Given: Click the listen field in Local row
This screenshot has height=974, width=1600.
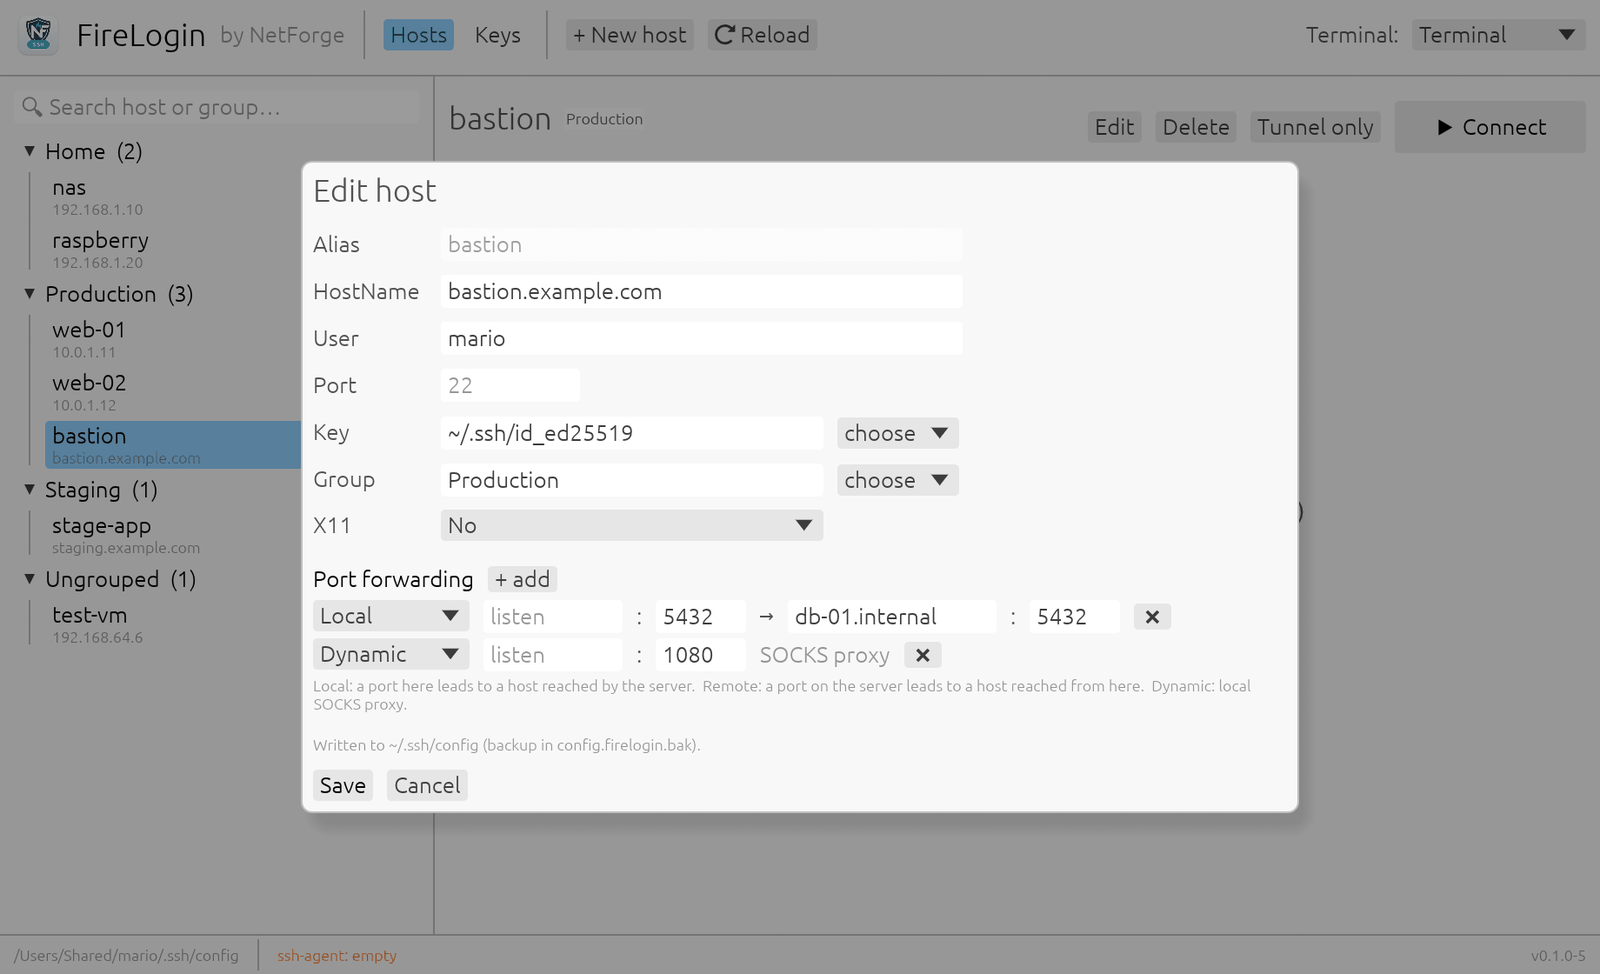Looking at the screenshot, I should point(553,617).
